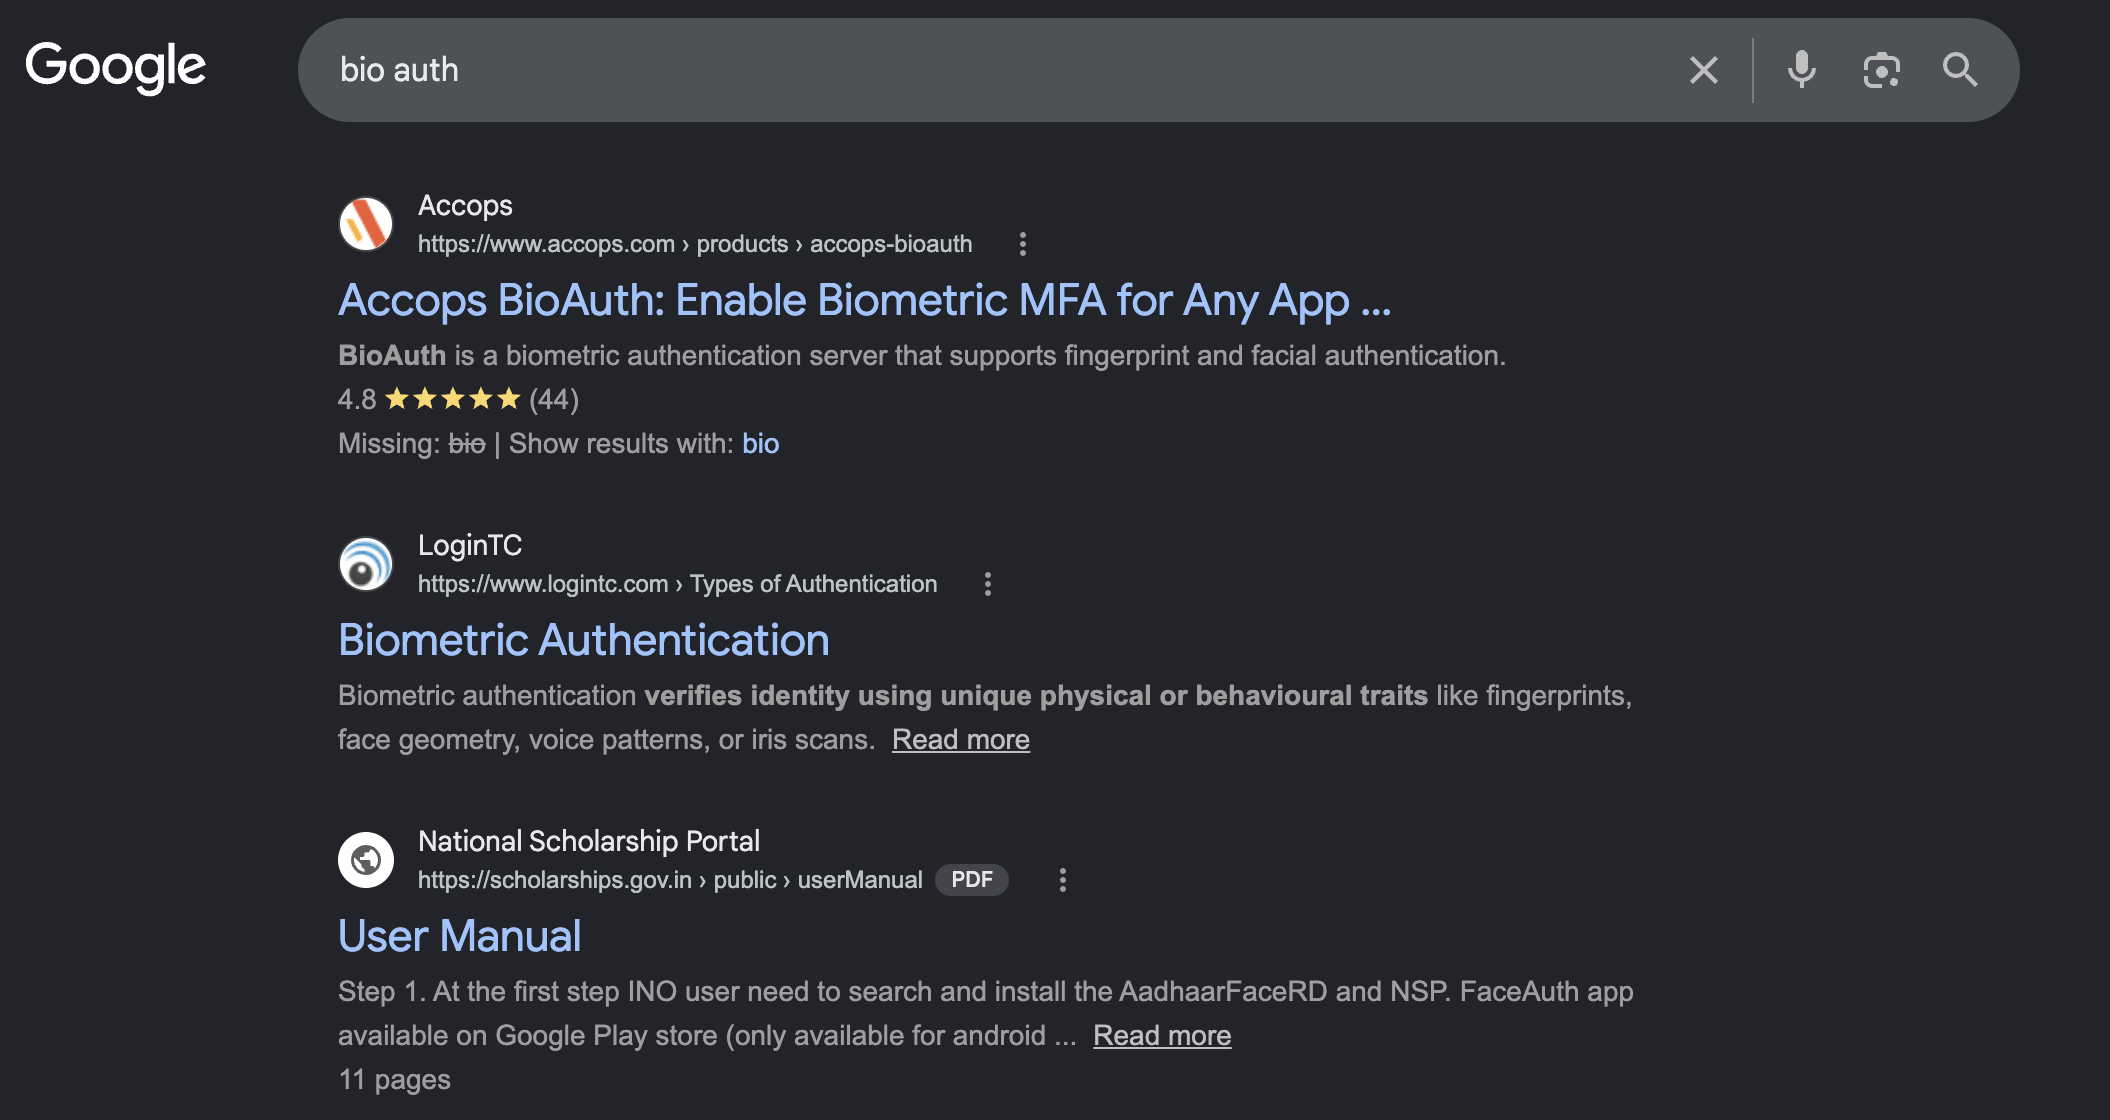The image size is (2110, 1120).
Task: Click the Accops site favicon
Action: click(366, 224)
